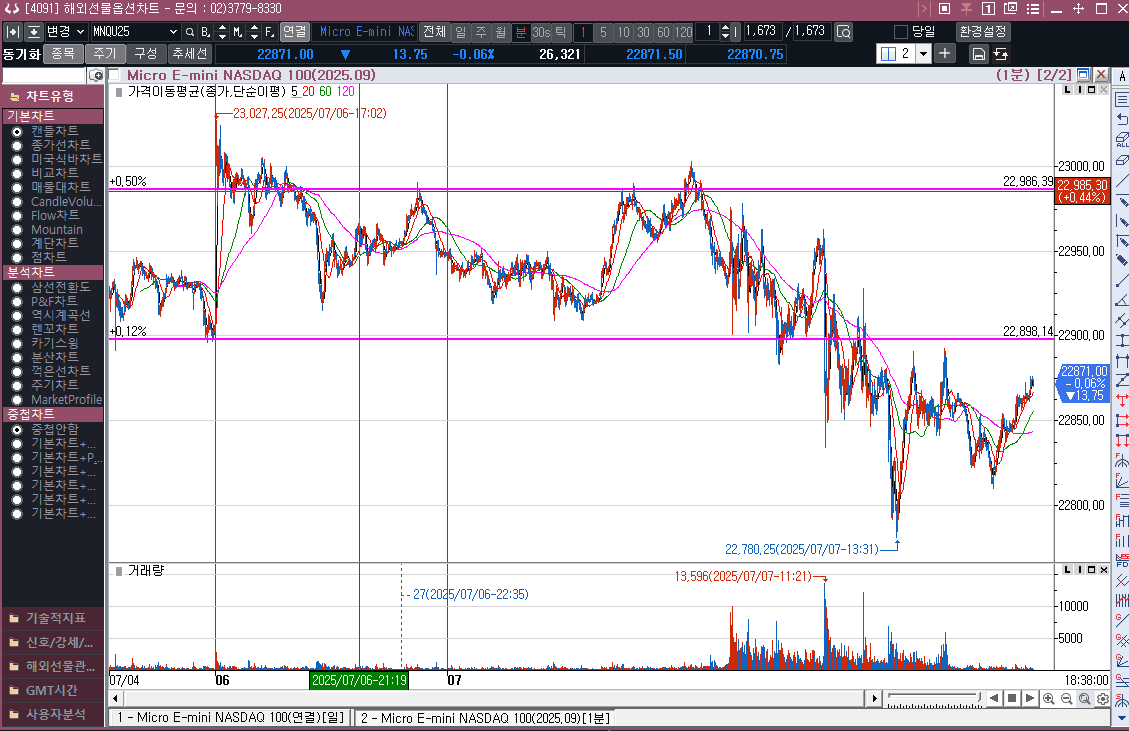Click the fit-all zoom magnifier icon

[1084, 699]
